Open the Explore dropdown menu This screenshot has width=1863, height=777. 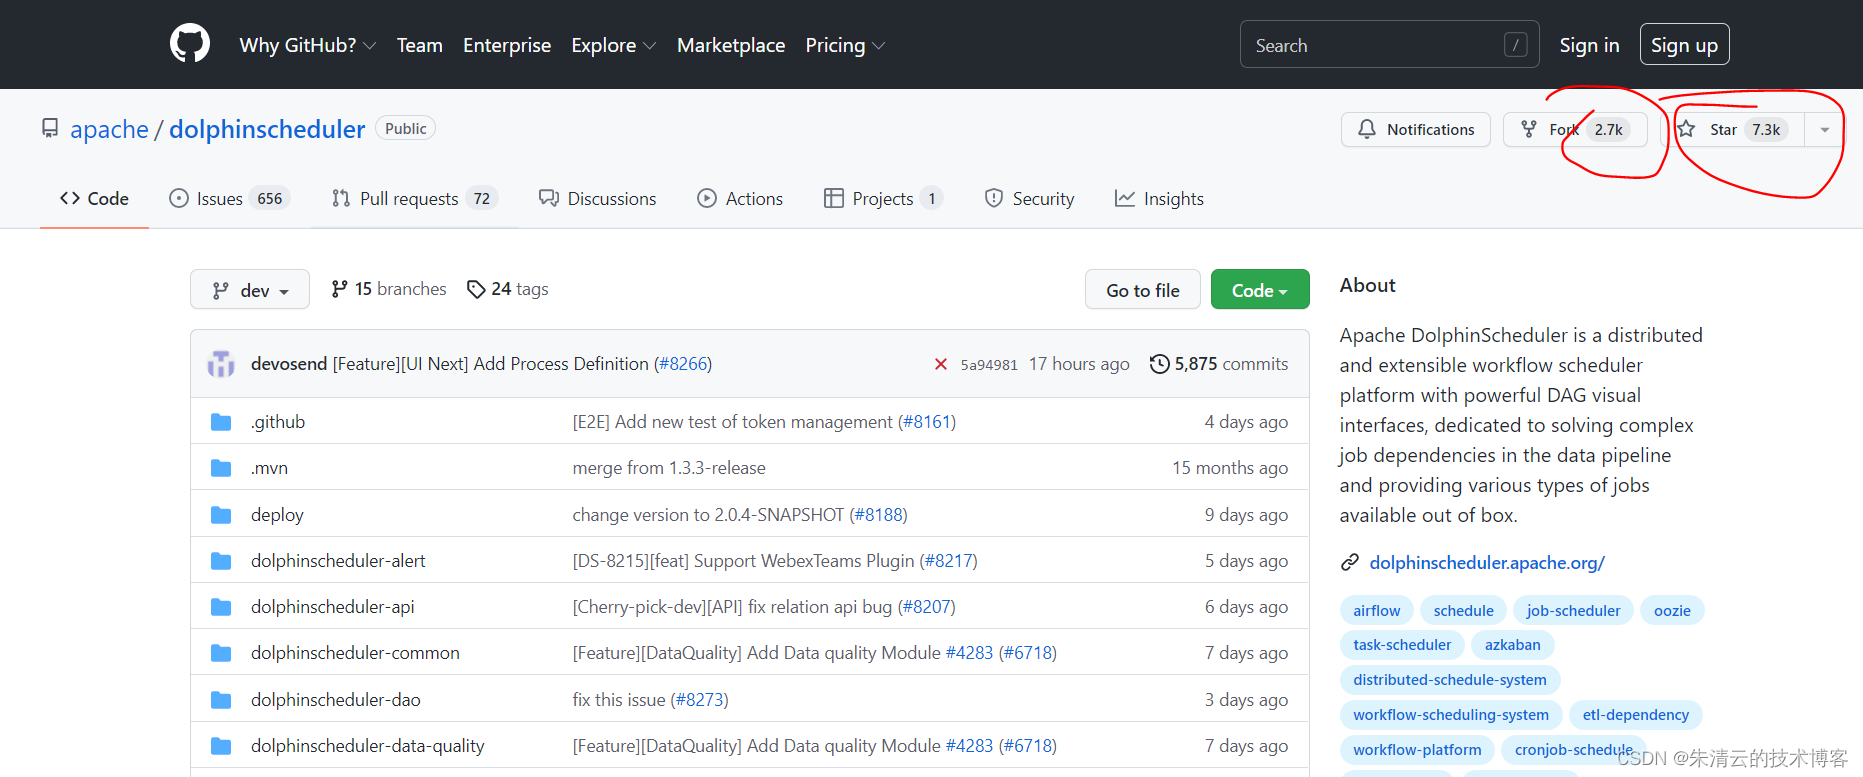click(x=614, y=45)
